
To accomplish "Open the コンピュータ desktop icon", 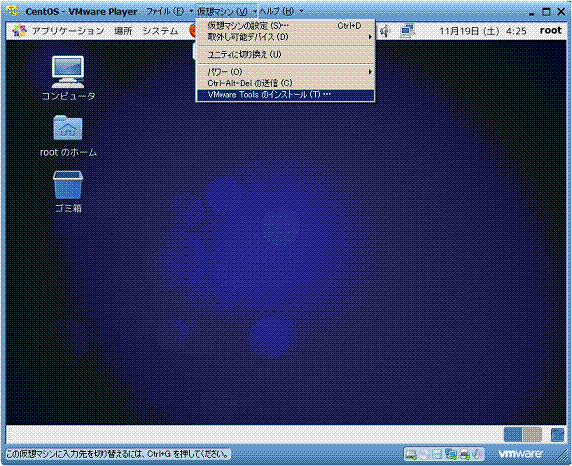I will (x=68, y=78).
